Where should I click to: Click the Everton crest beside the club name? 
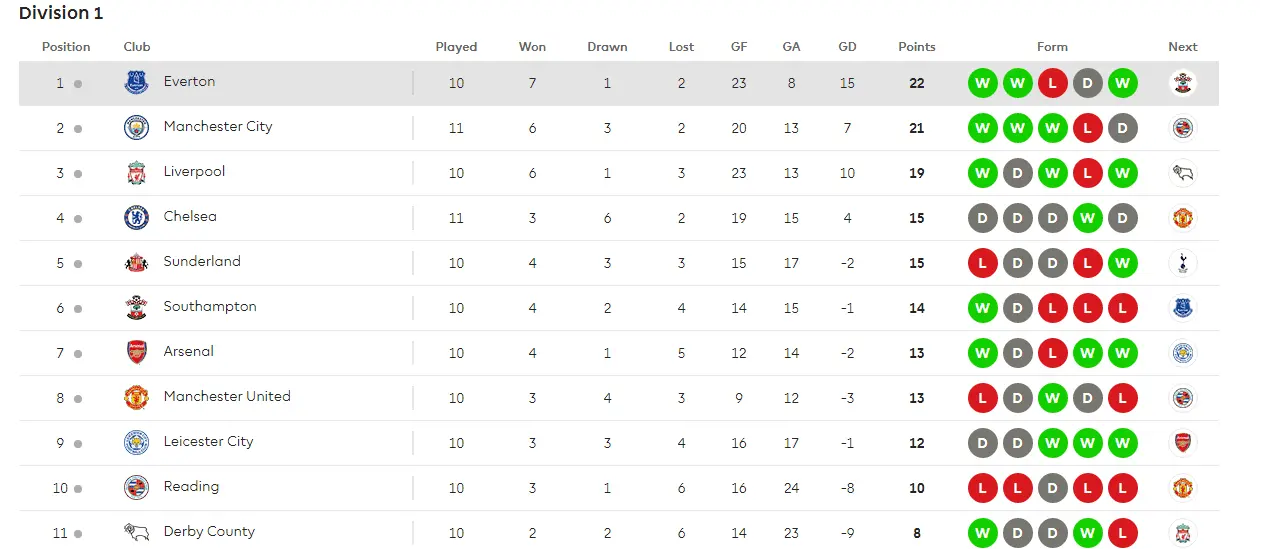tap(136, 83)
